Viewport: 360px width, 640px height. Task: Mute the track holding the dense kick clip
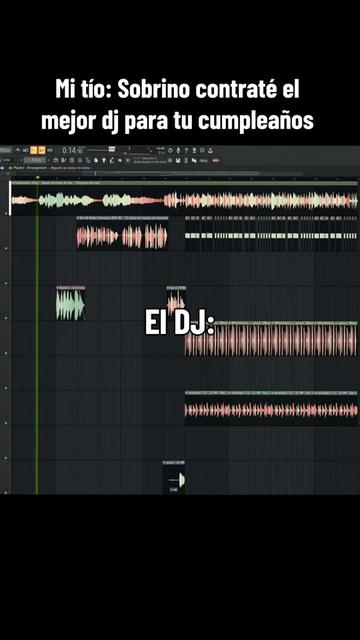pos(6,353)
